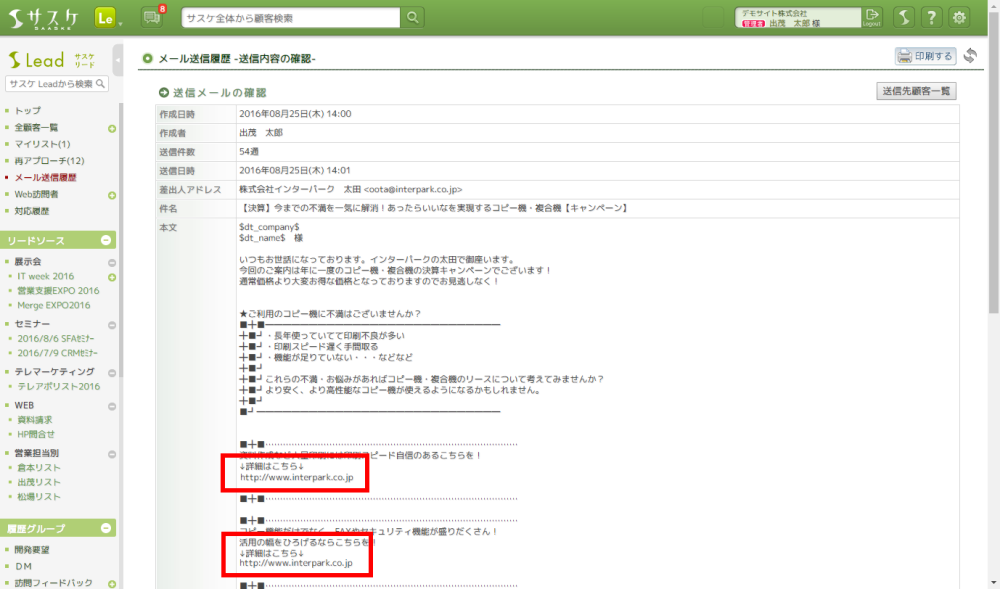Click the Sasuke S icon in header
1000x589 pixels.
click(x=903, y=18)
